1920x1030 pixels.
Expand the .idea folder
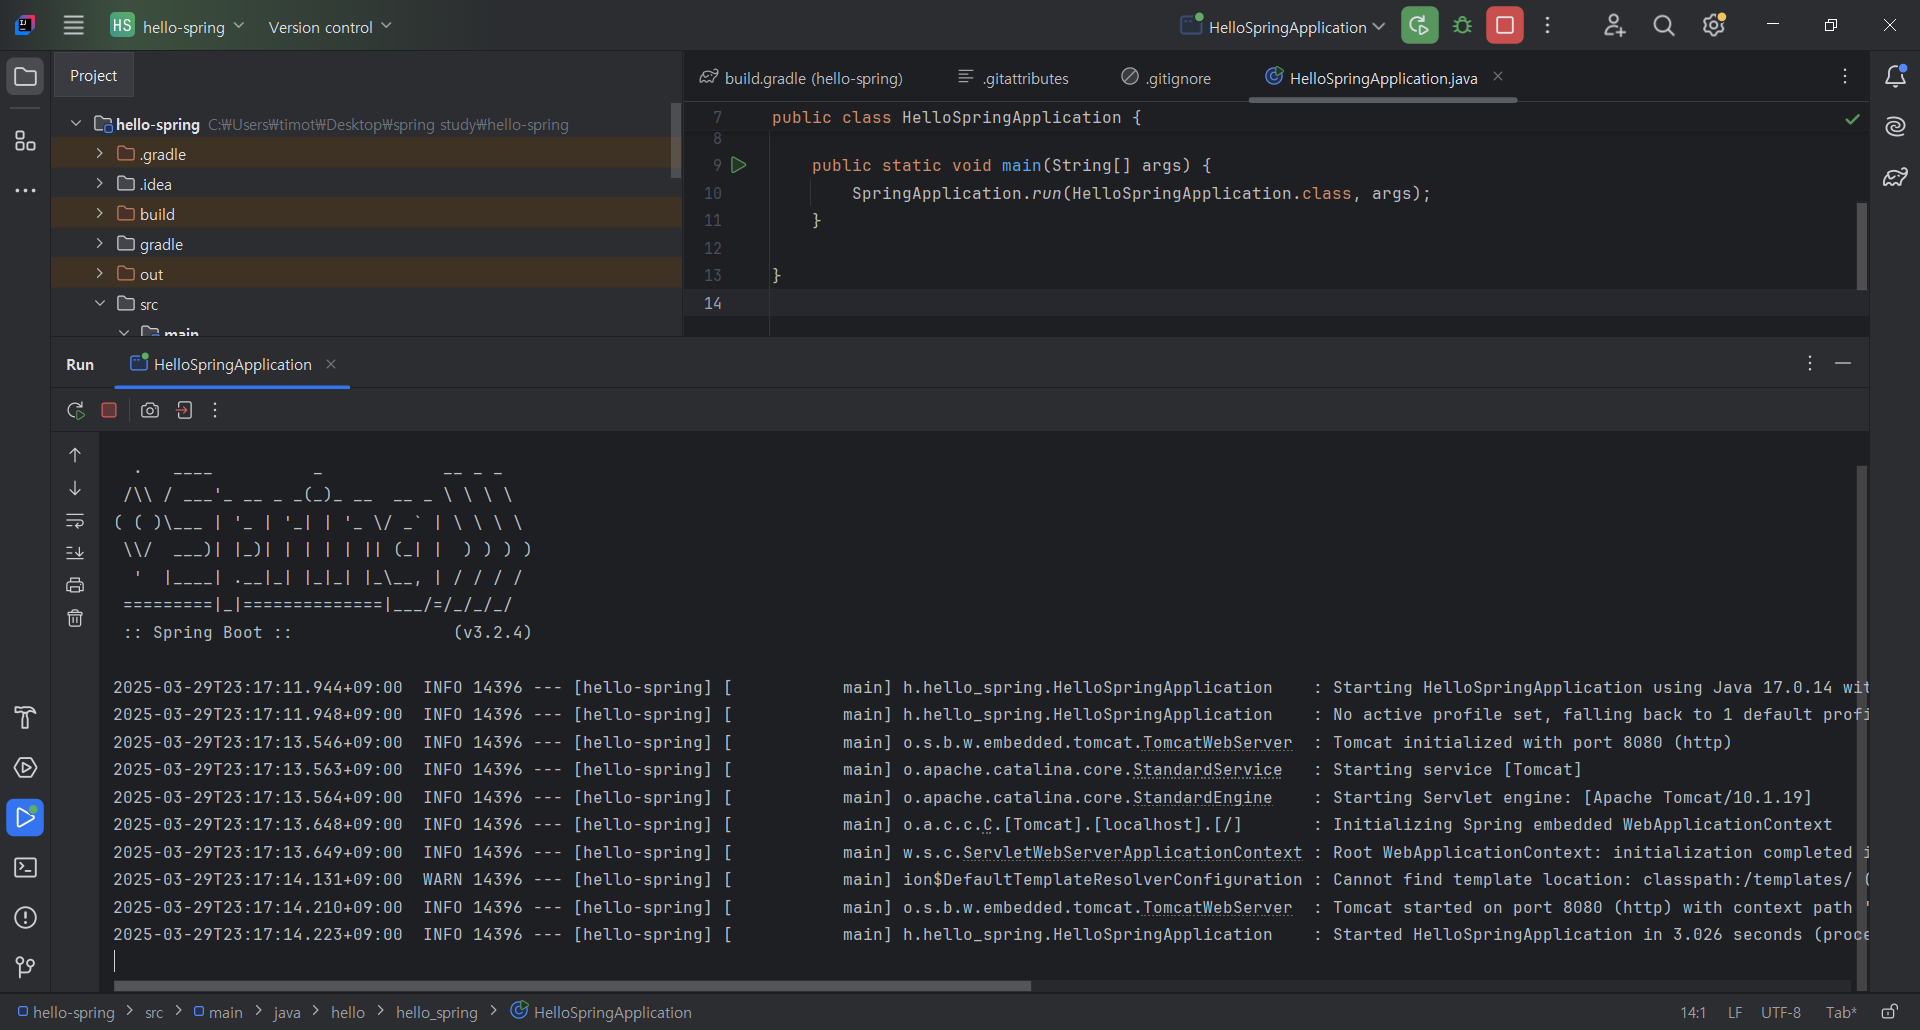point(99,183)
